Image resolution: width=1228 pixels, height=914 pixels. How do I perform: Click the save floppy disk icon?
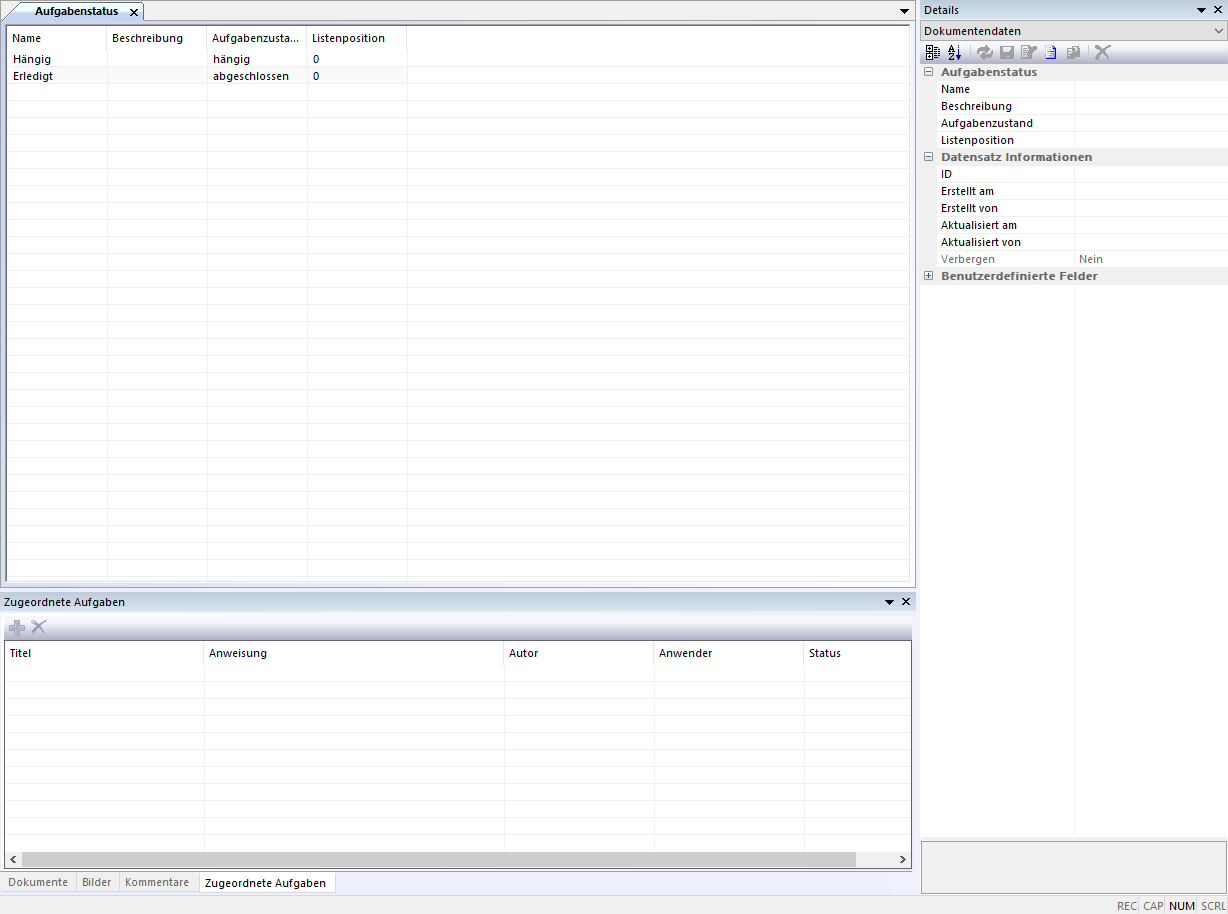pos(1007,52)
